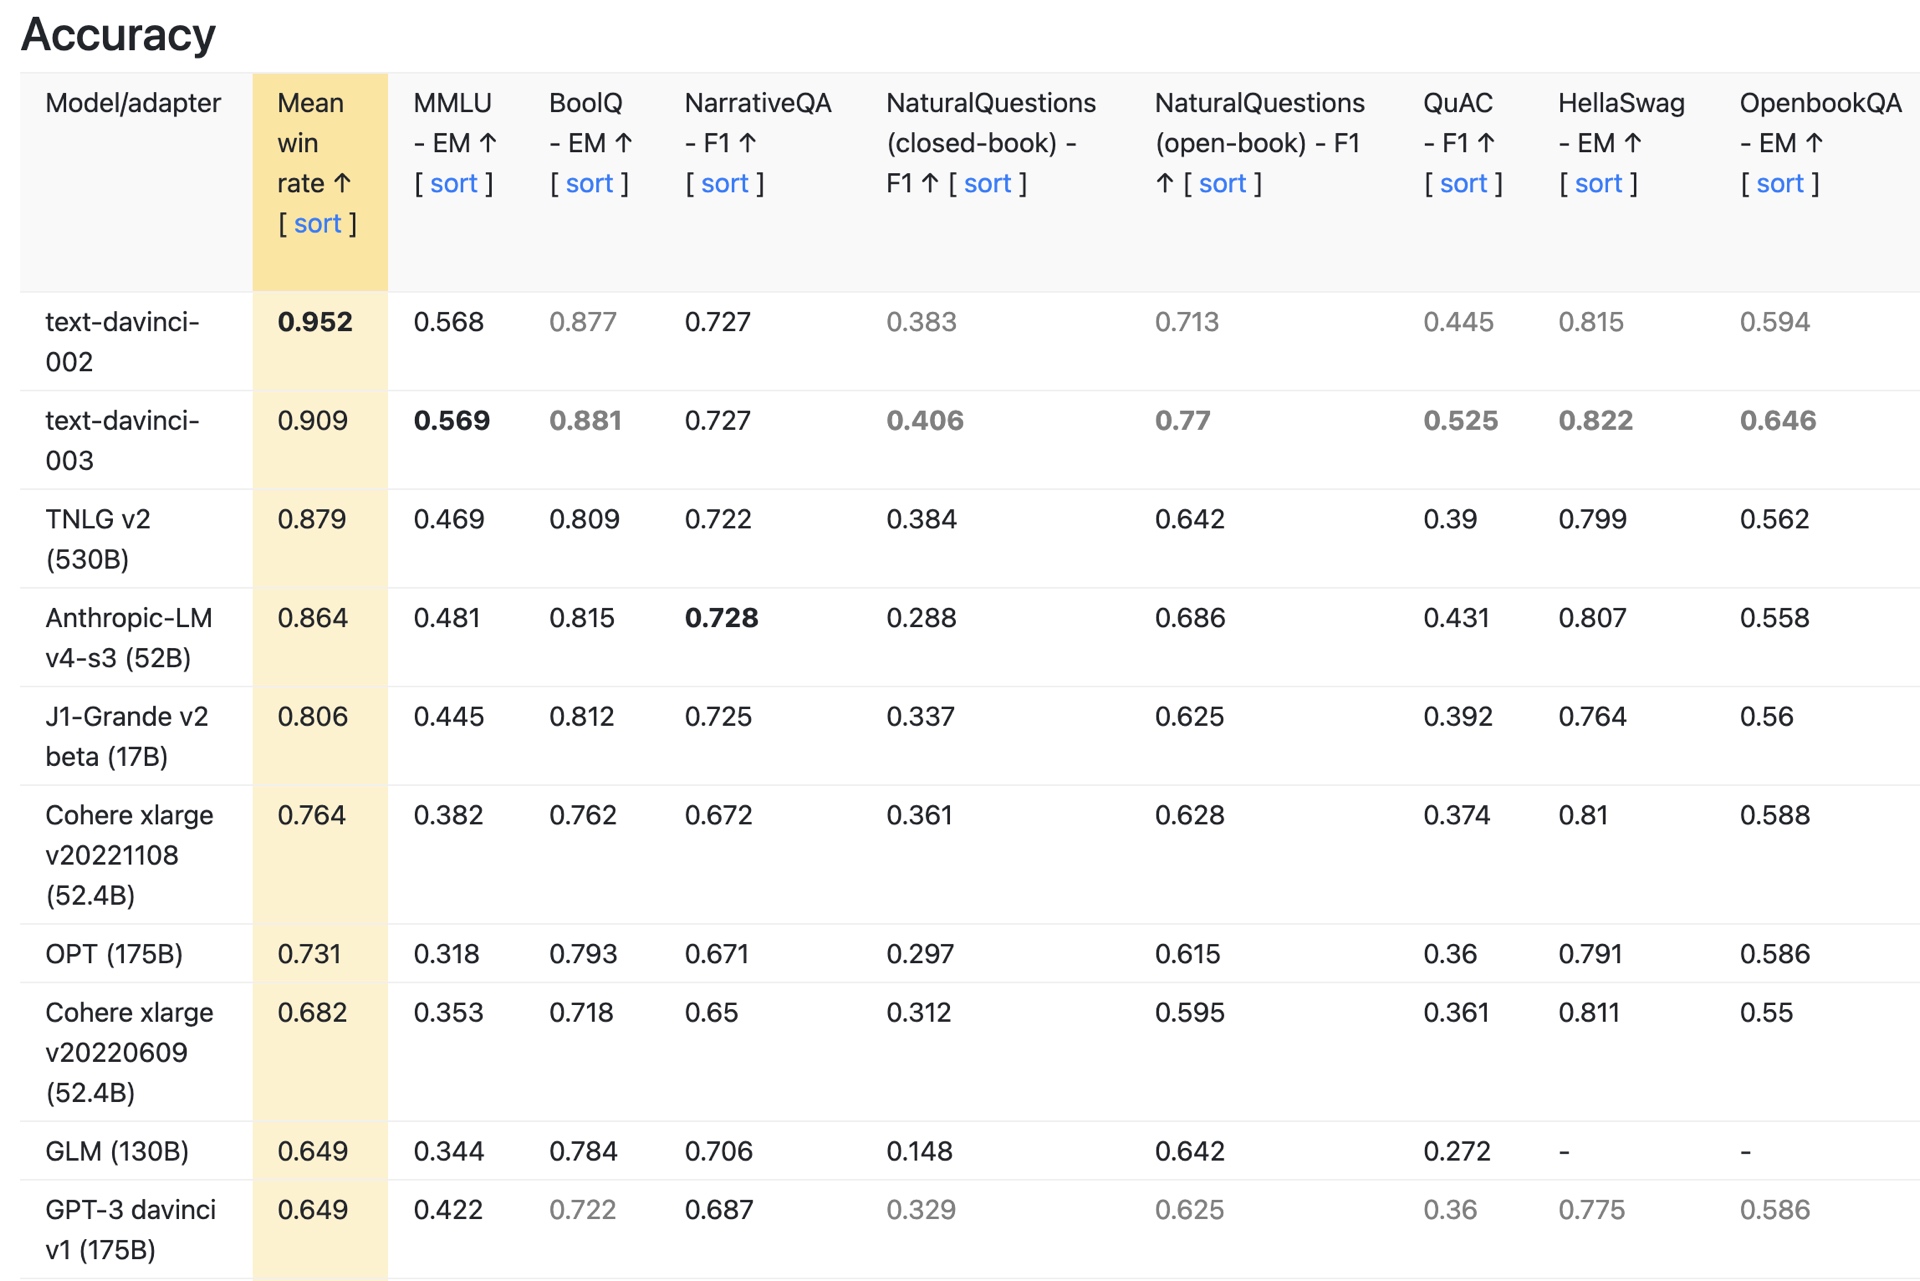
Task: Click the bold 0.406 closed-book score
Action: (925, 421)
